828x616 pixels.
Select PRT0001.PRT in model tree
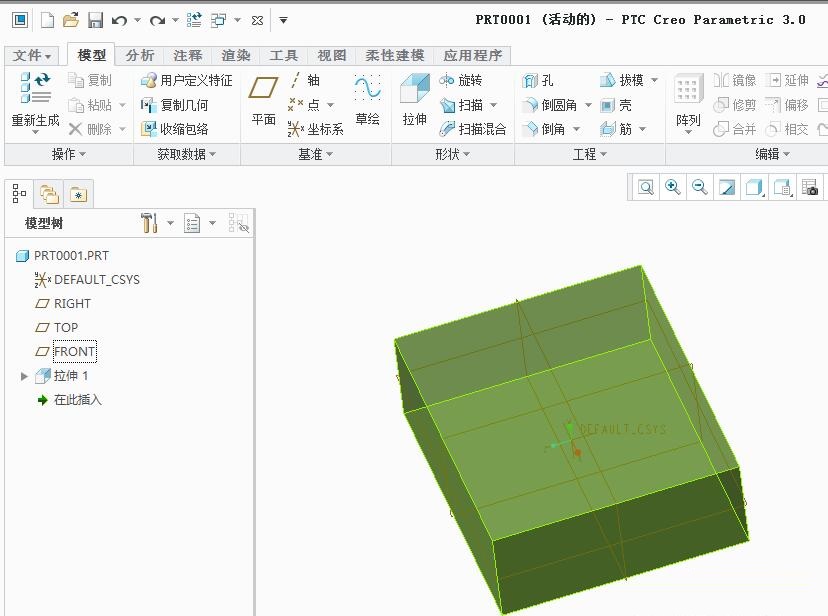[63, 256]
